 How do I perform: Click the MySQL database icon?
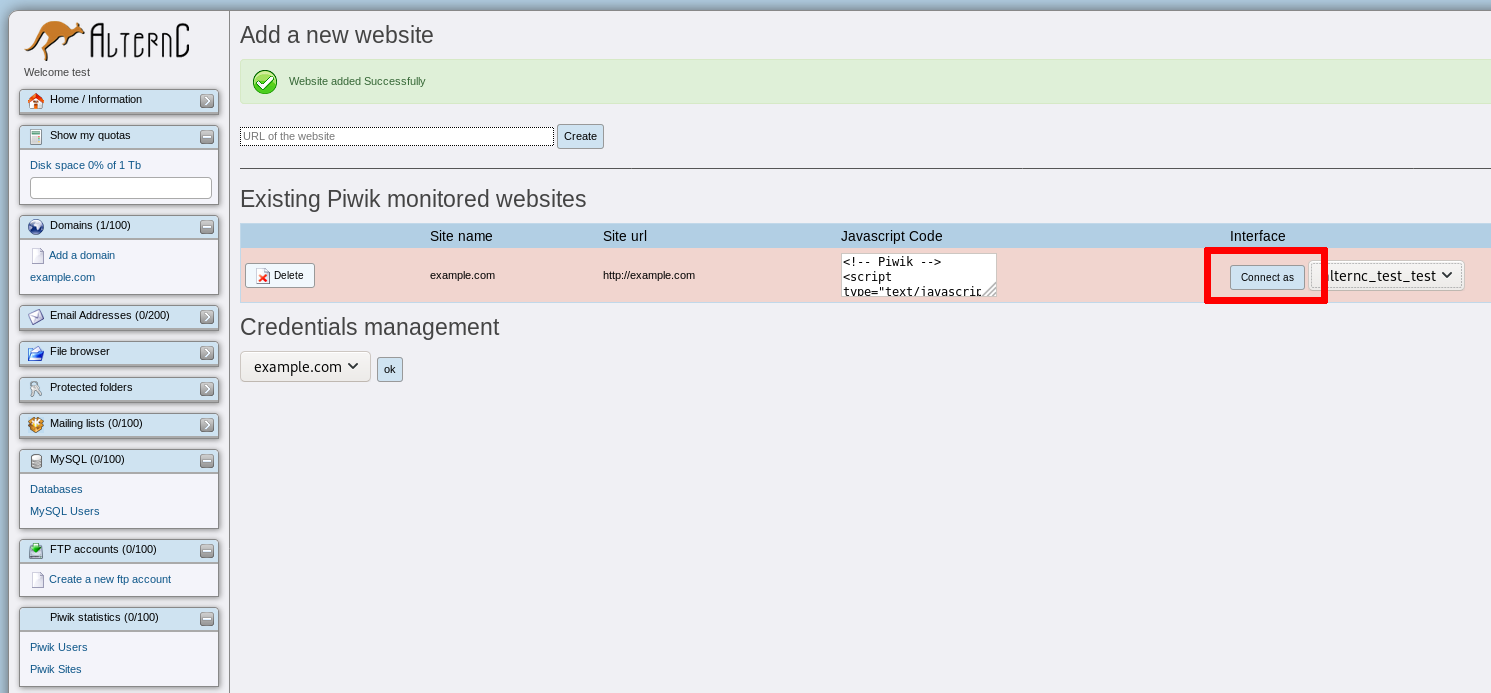coord(36,461)
